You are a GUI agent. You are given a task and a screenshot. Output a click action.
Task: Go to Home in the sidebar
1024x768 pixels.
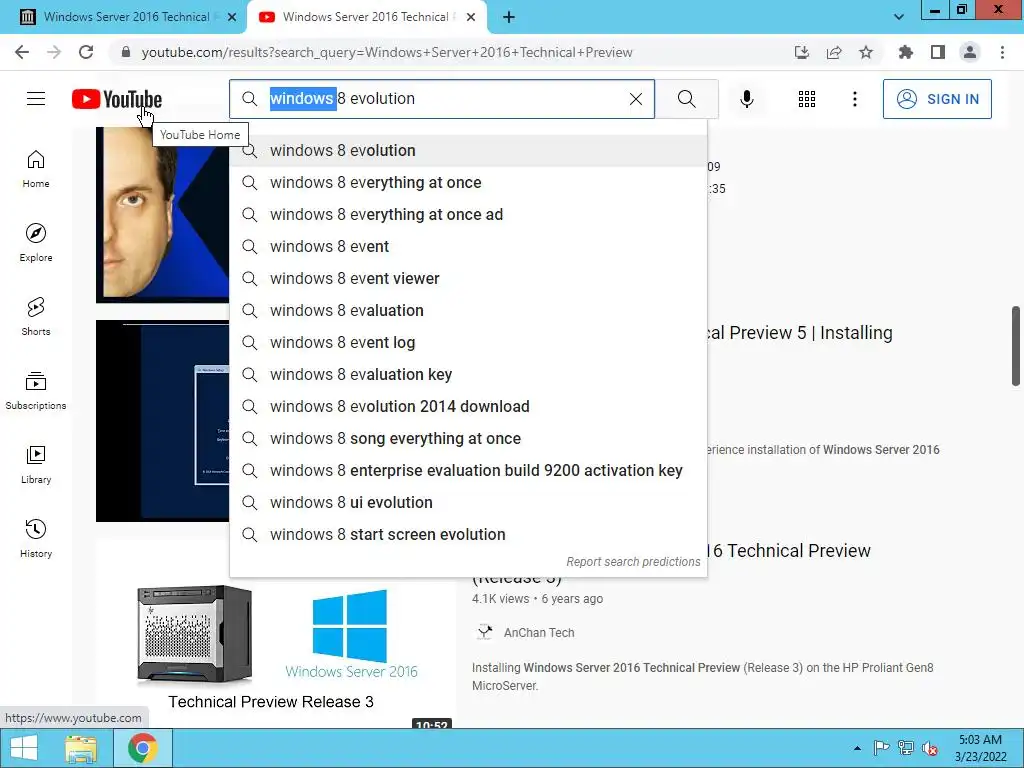[x=36, y=169]
